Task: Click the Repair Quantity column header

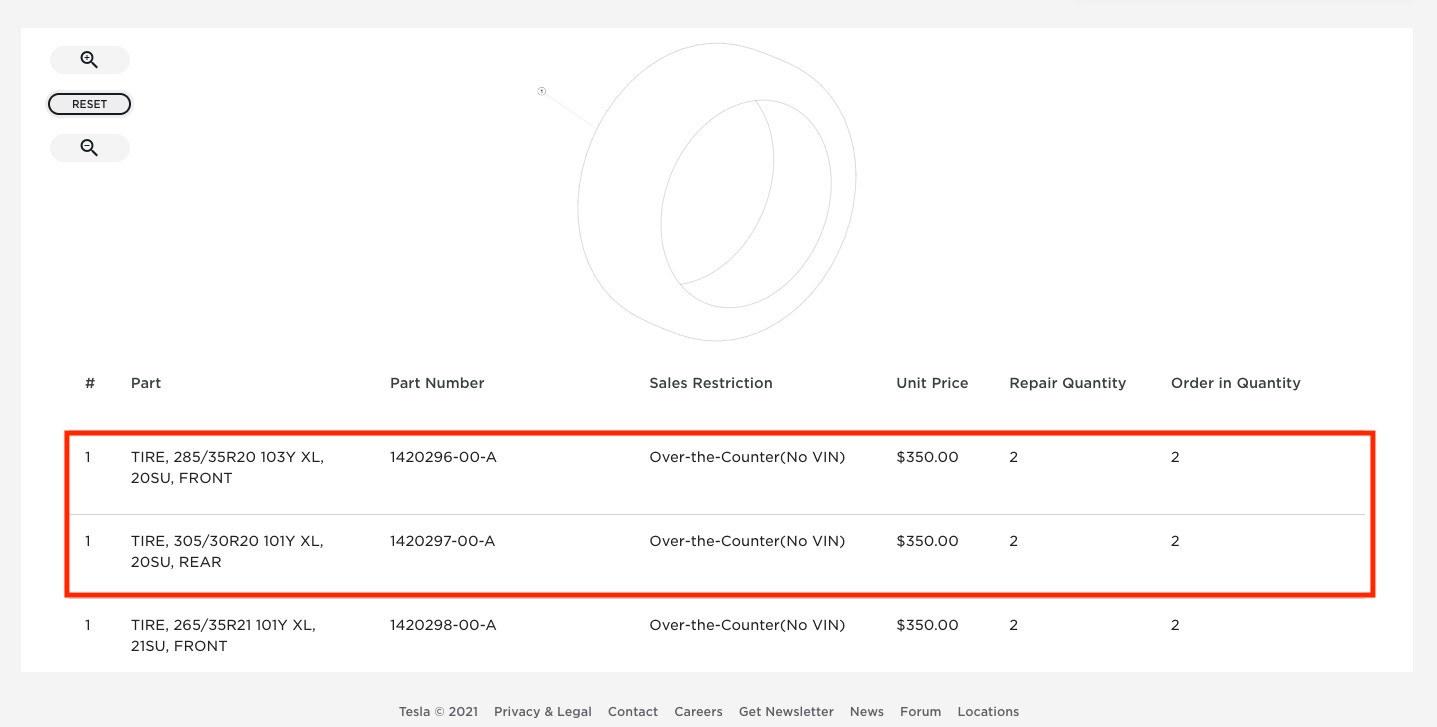Action: (x=1068, y=383)
